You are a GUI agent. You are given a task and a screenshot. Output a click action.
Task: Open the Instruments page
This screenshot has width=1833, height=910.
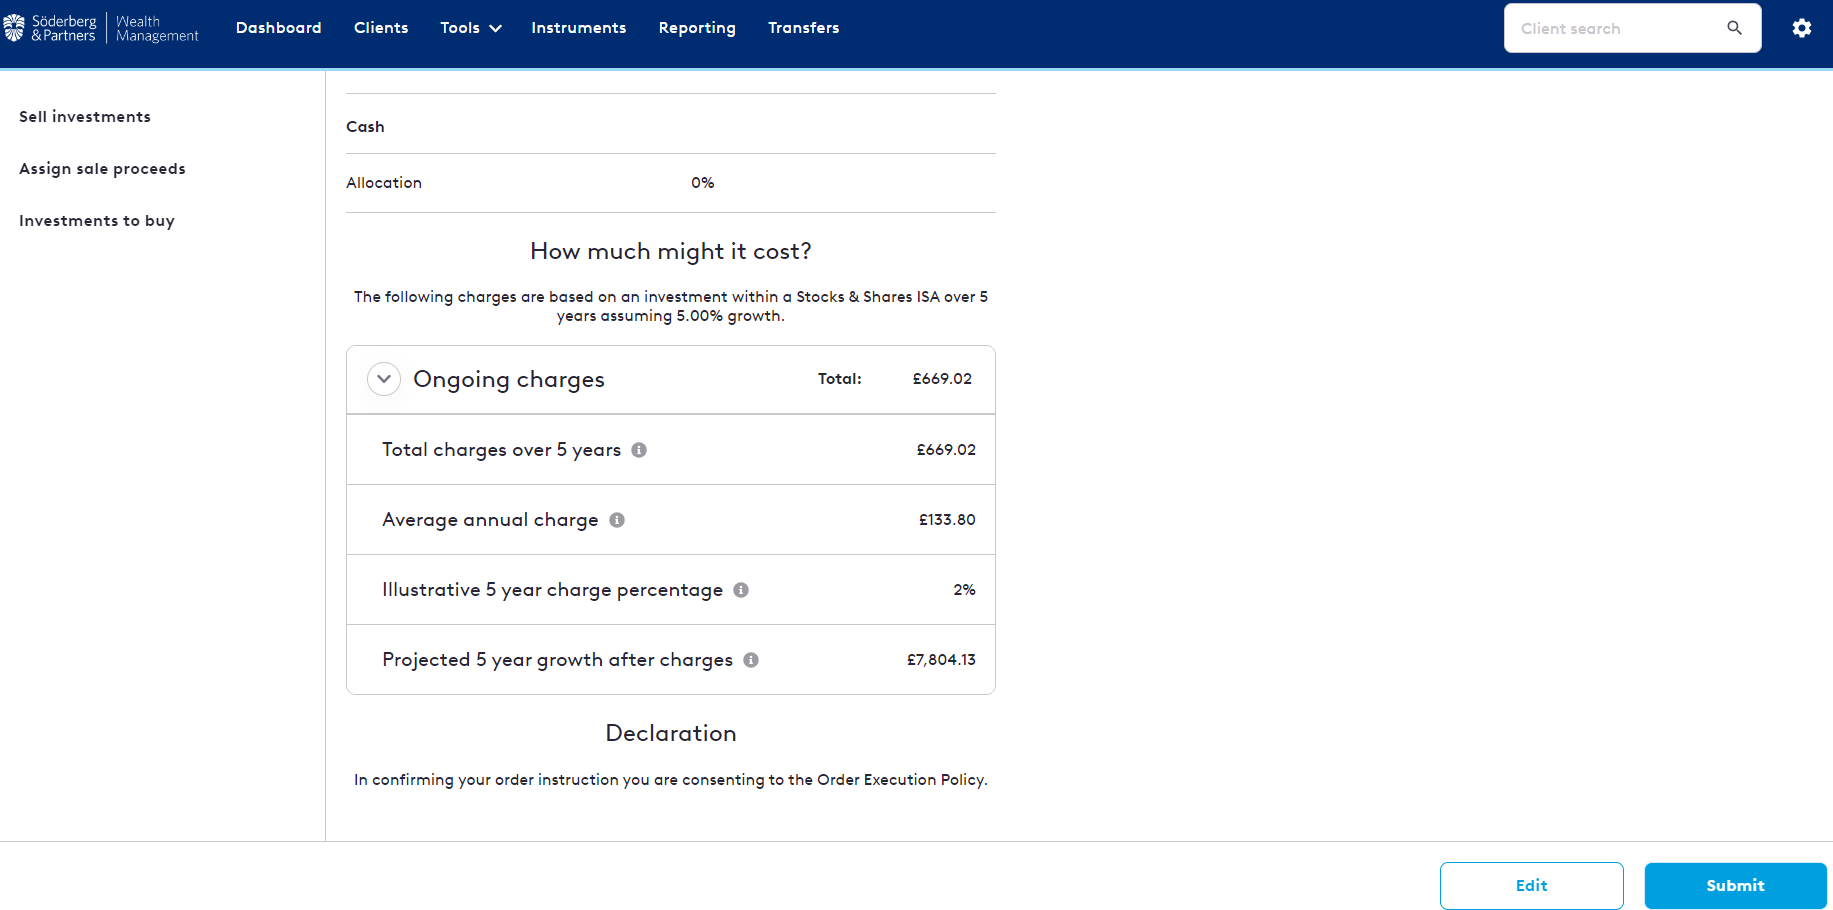(x=579, y=28)
